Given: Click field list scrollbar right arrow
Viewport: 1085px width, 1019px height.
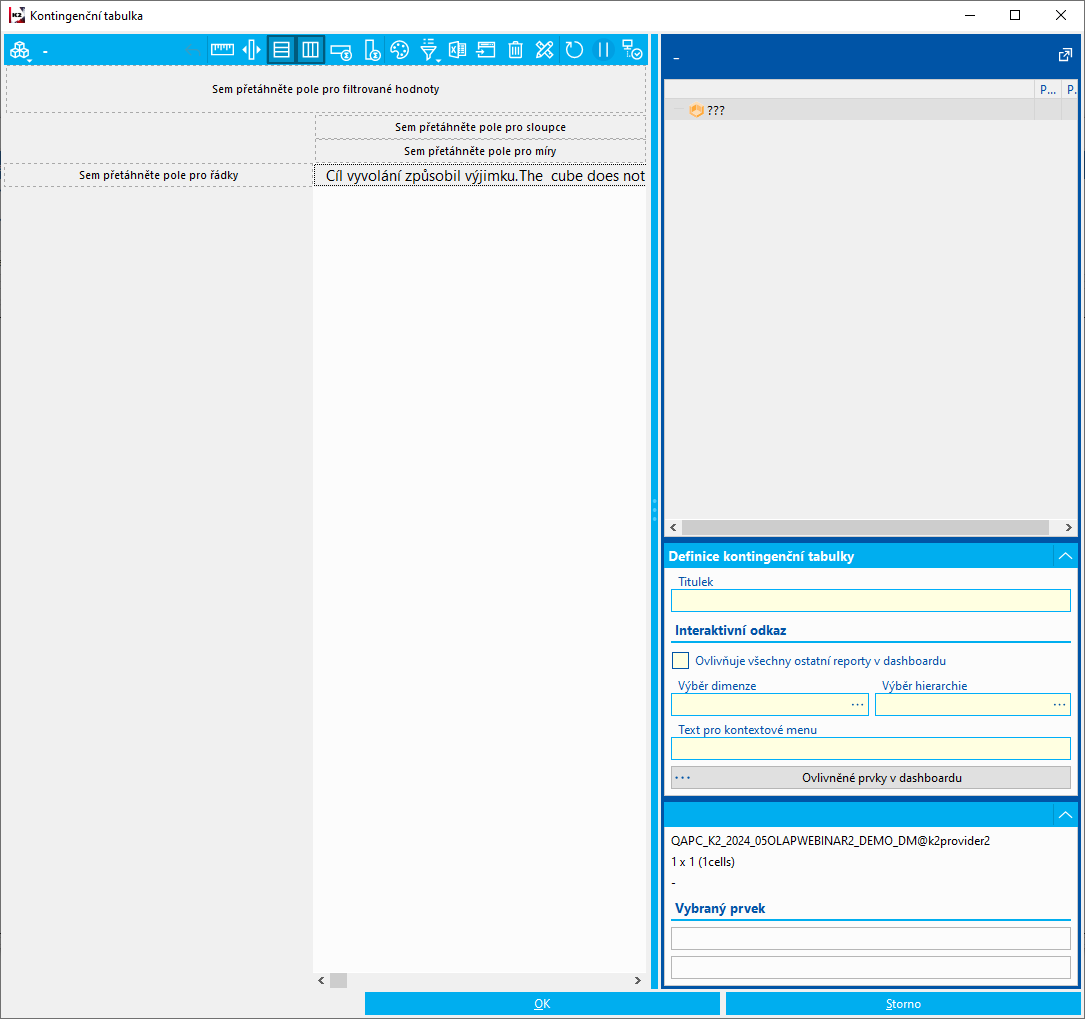Looking at the screenshot, I should click(1068, 527).
